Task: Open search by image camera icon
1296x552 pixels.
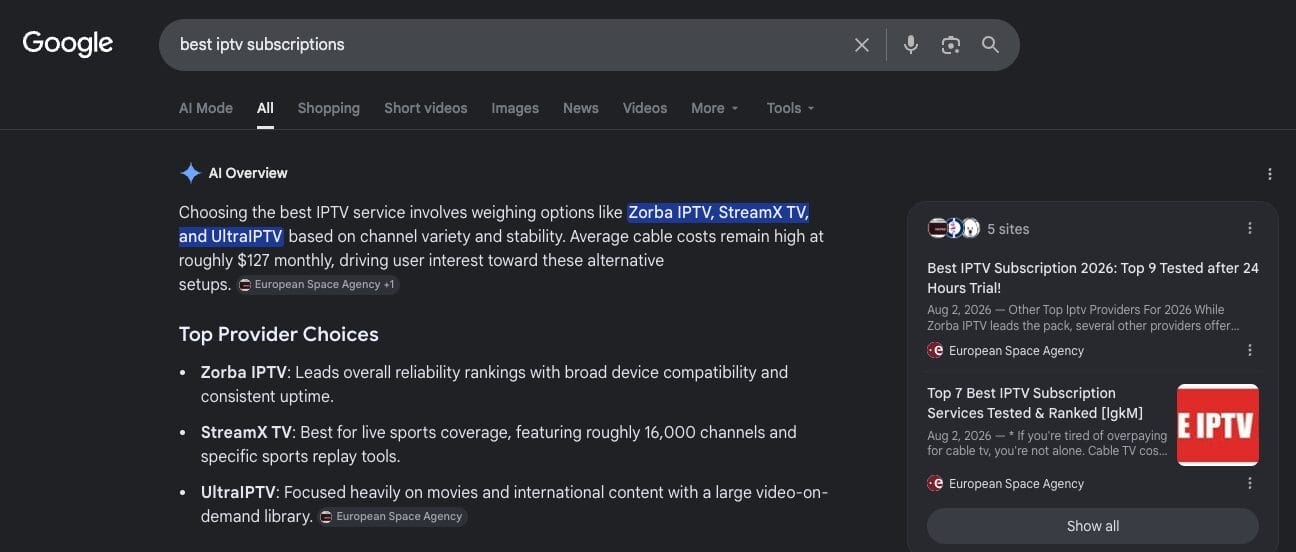Action: [x=950, y=45]
